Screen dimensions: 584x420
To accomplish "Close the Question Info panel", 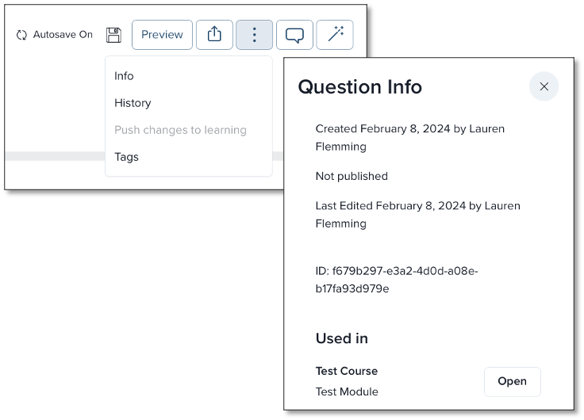I will tap(544, 86).
